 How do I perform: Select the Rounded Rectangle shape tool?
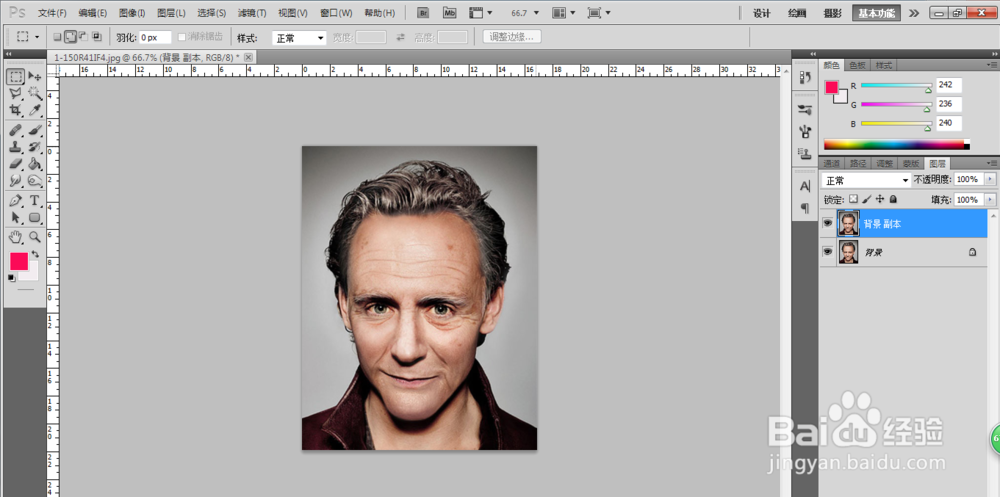pyautogui.click(x=34, y=218)
